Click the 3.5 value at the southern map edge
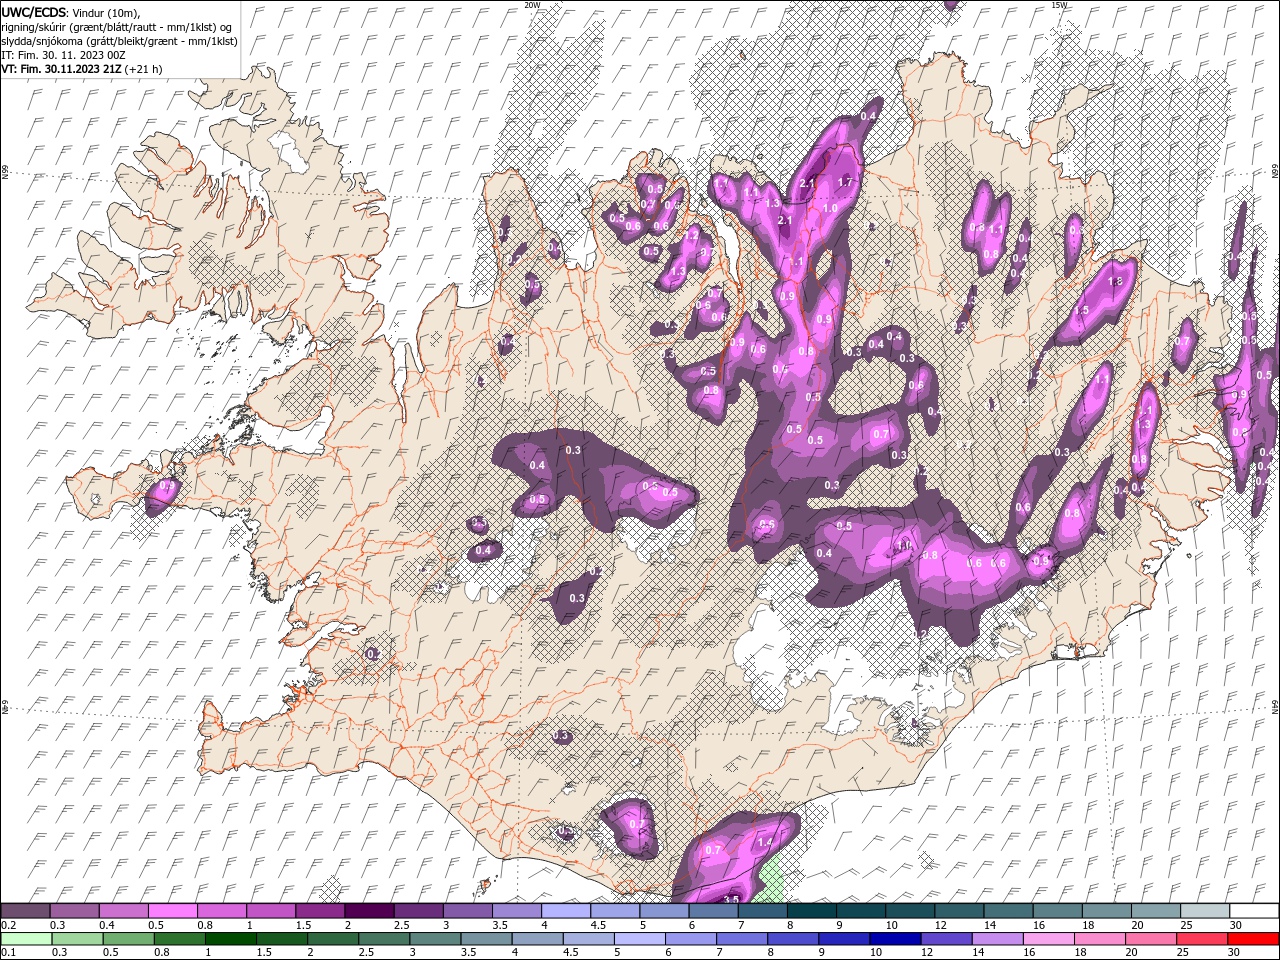This screenshot has height=960, width=1280. (x=730, y=899)
